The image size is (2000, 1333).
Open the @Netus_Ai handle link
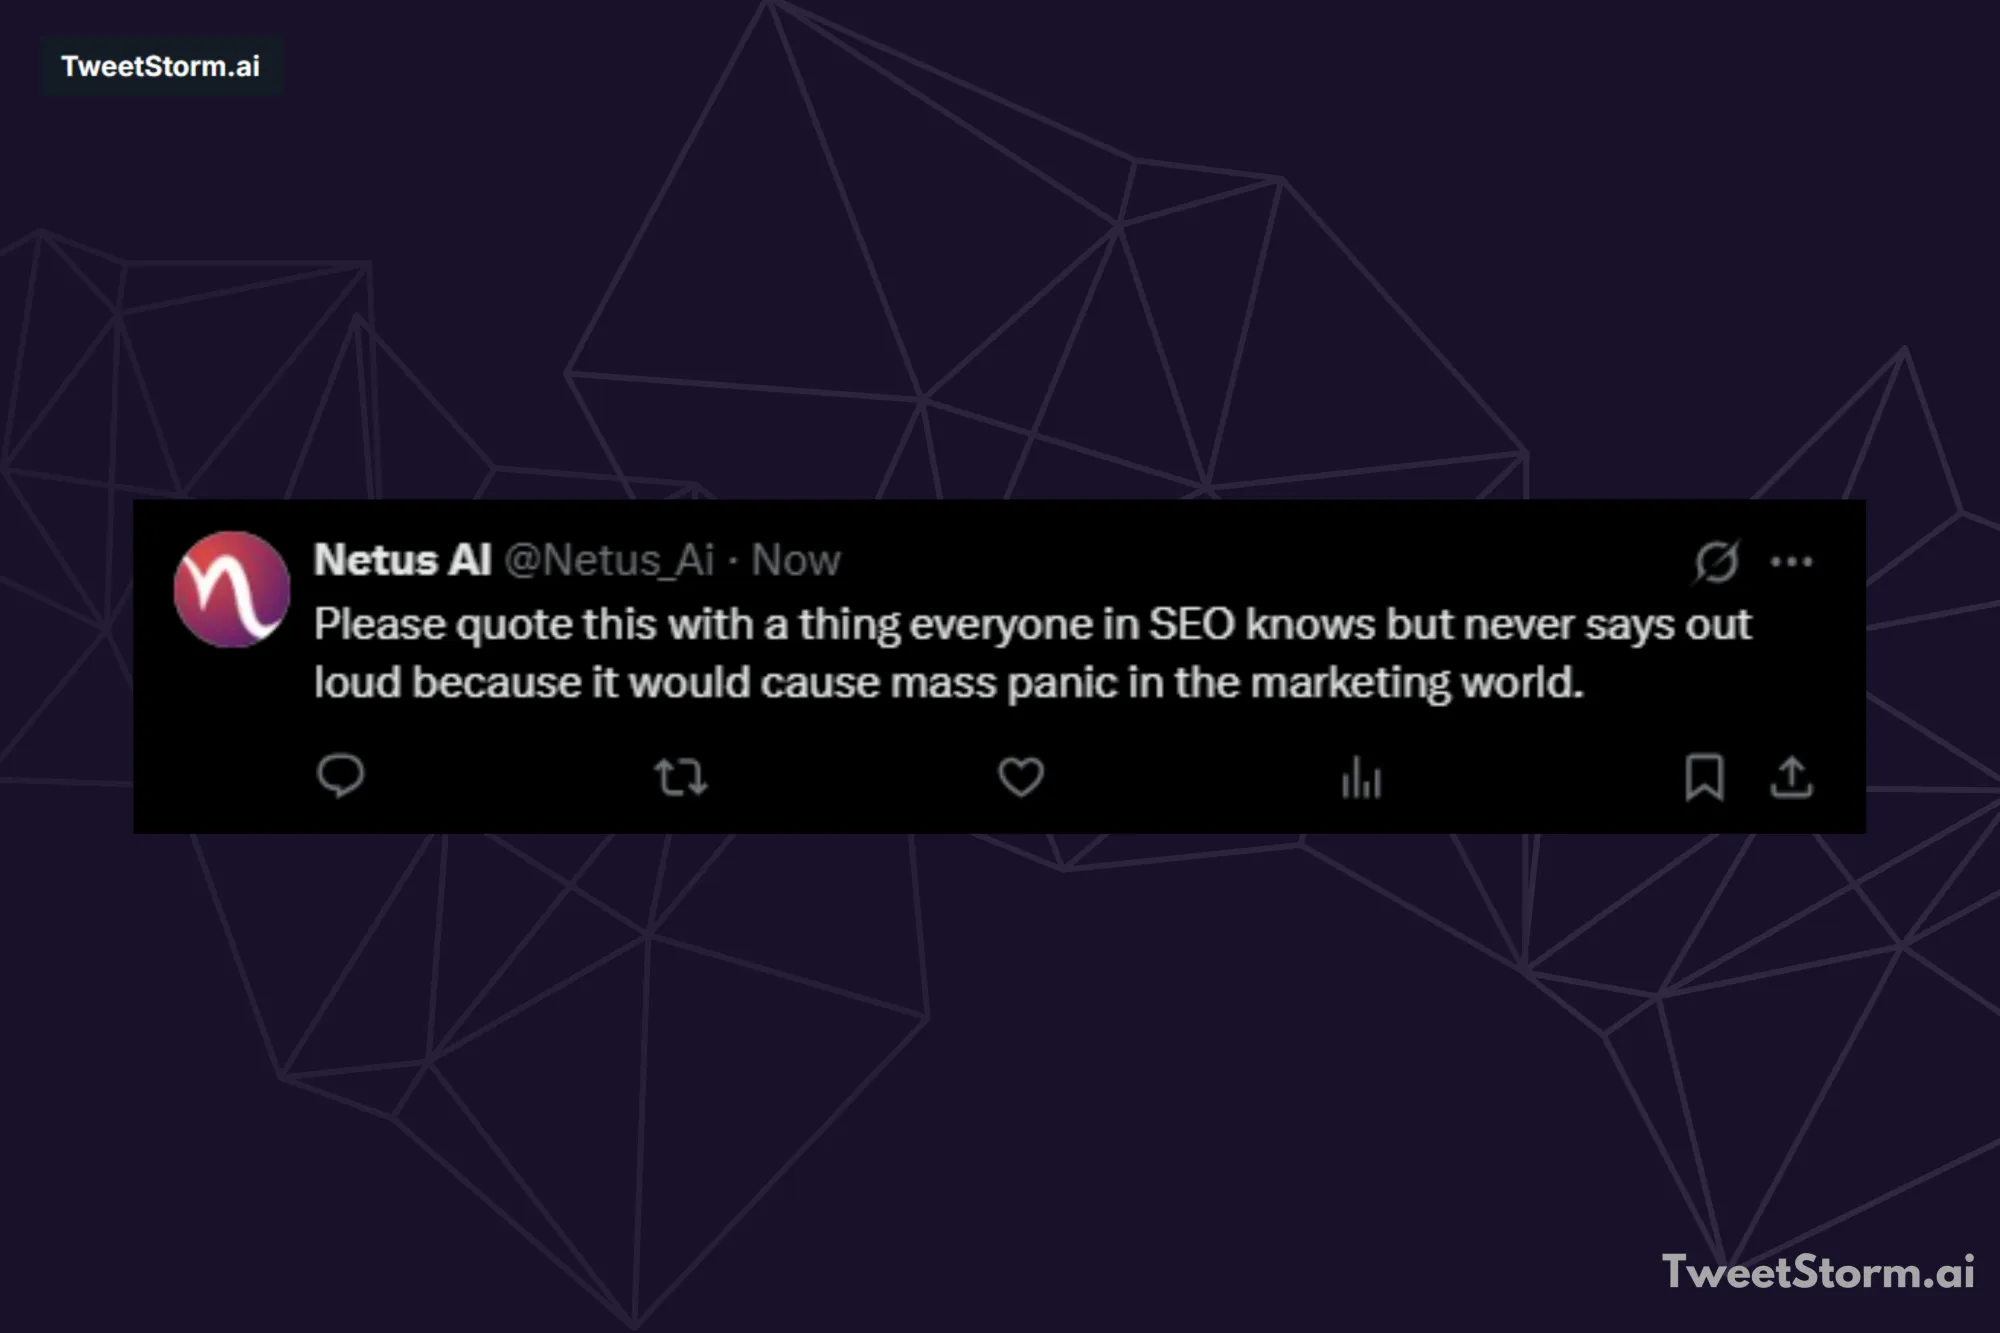pos(611,560)
